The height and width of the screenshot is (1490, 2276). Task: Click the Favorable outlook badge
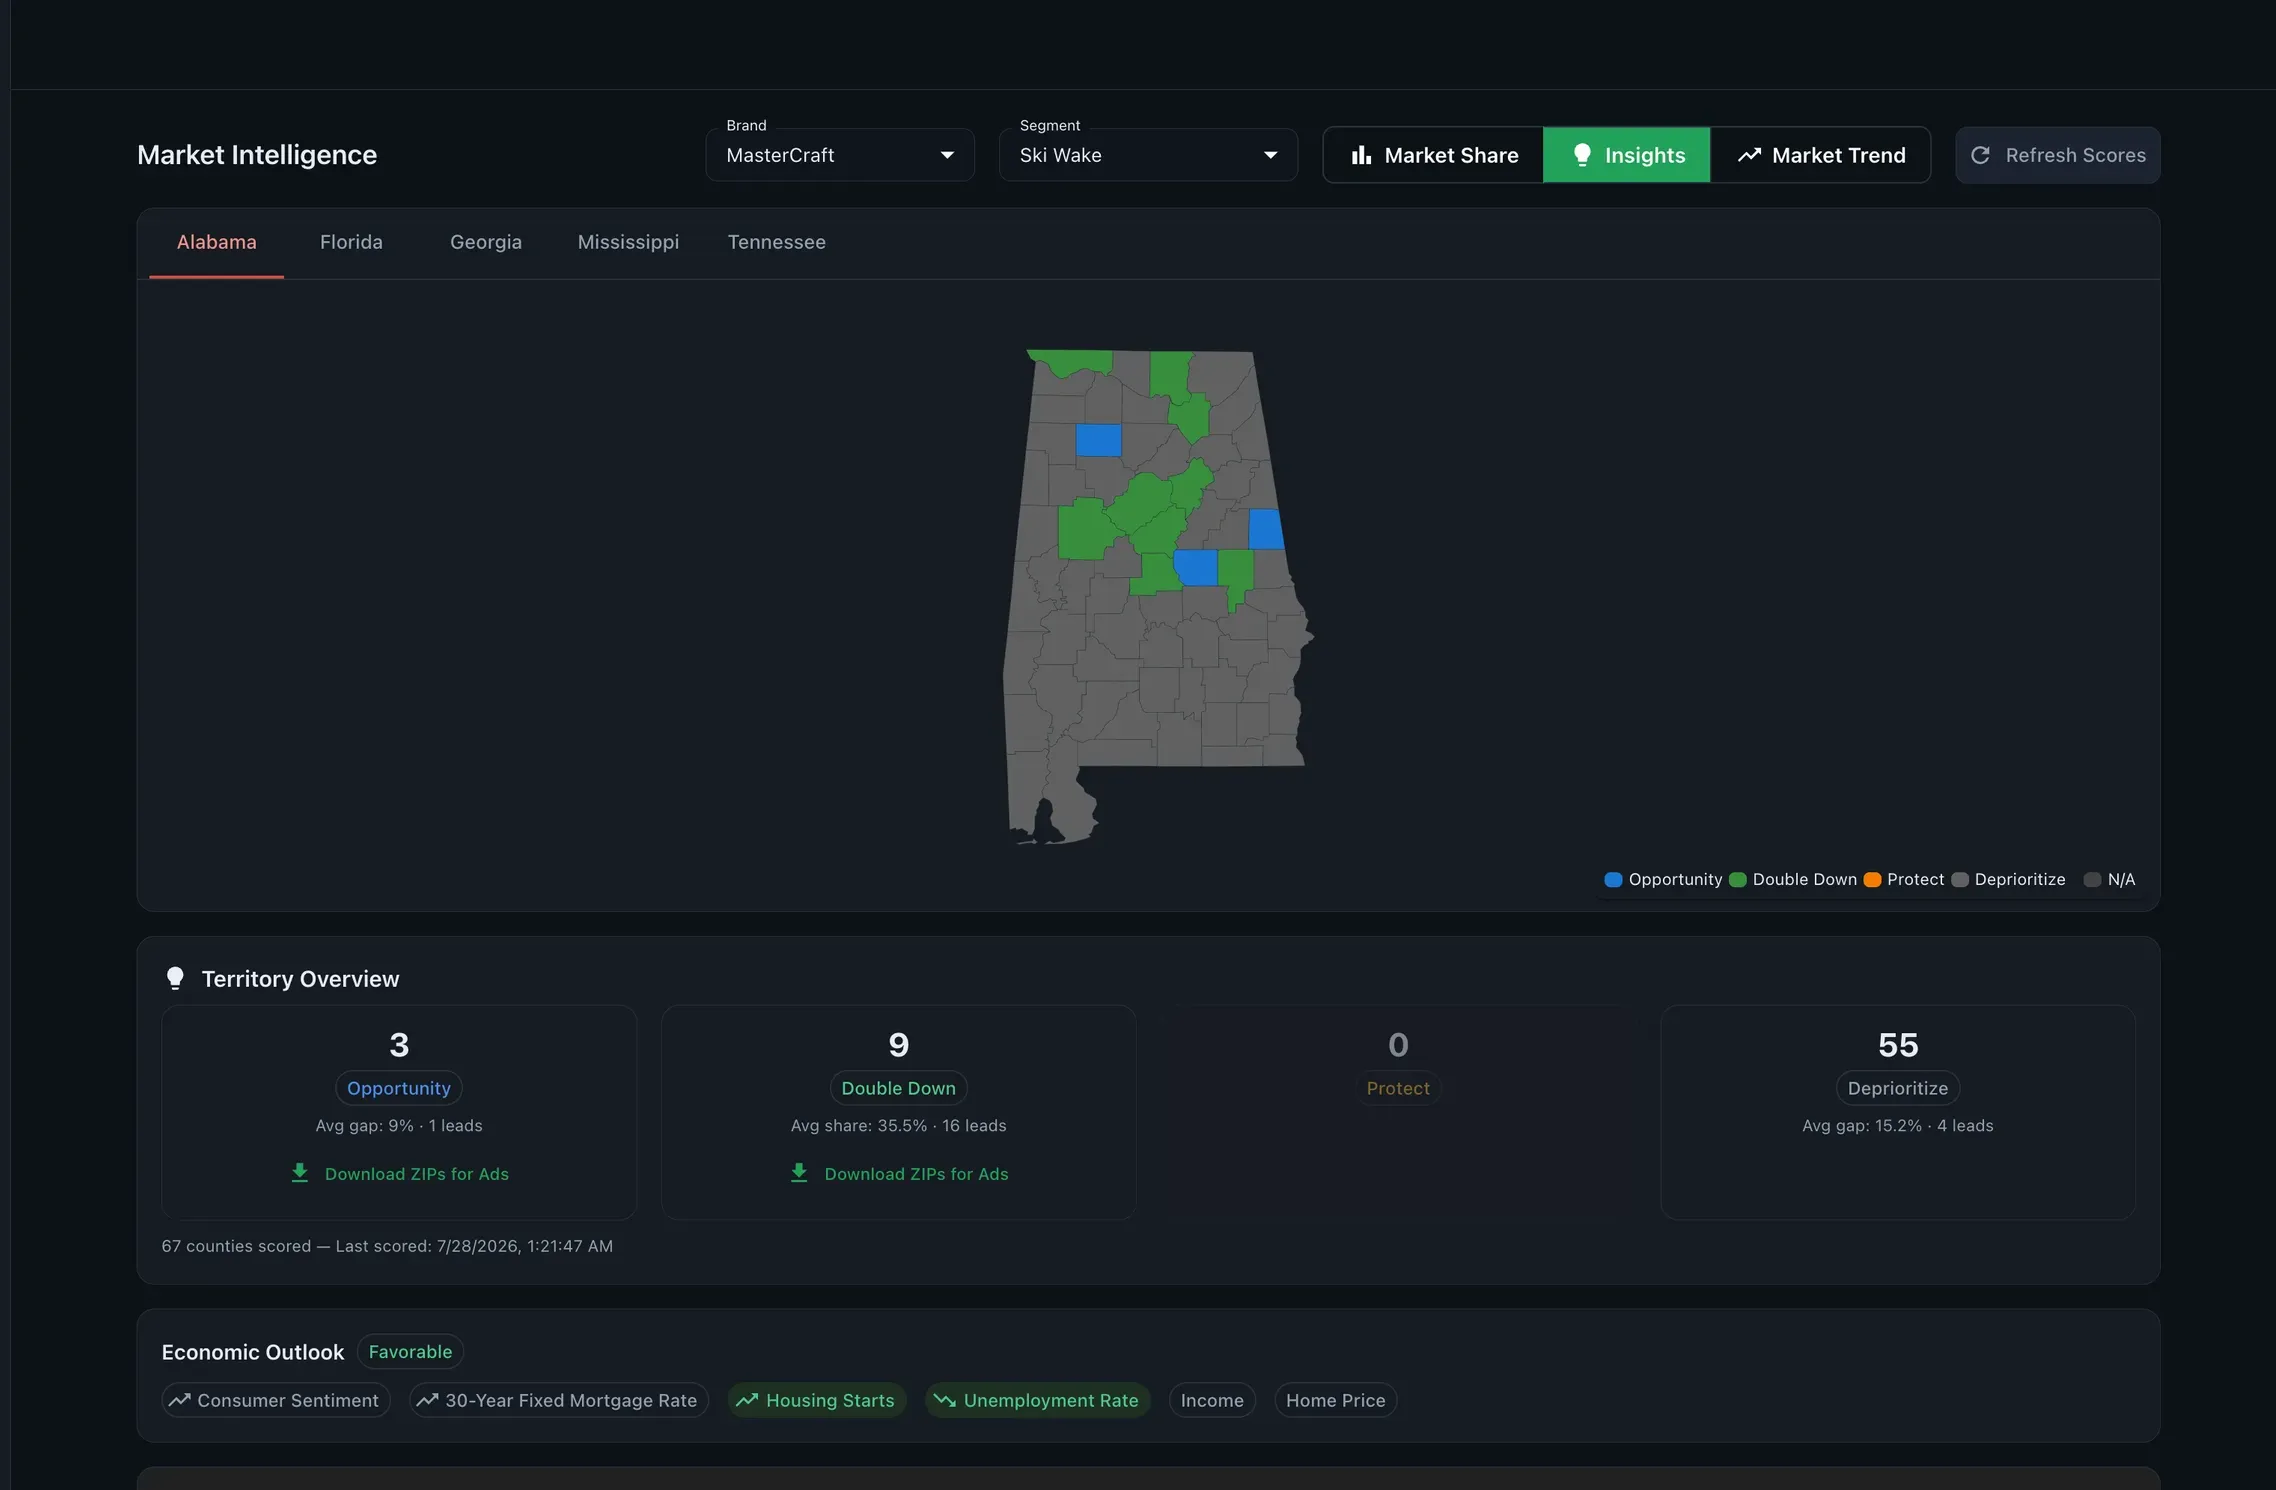point(410,1352)
